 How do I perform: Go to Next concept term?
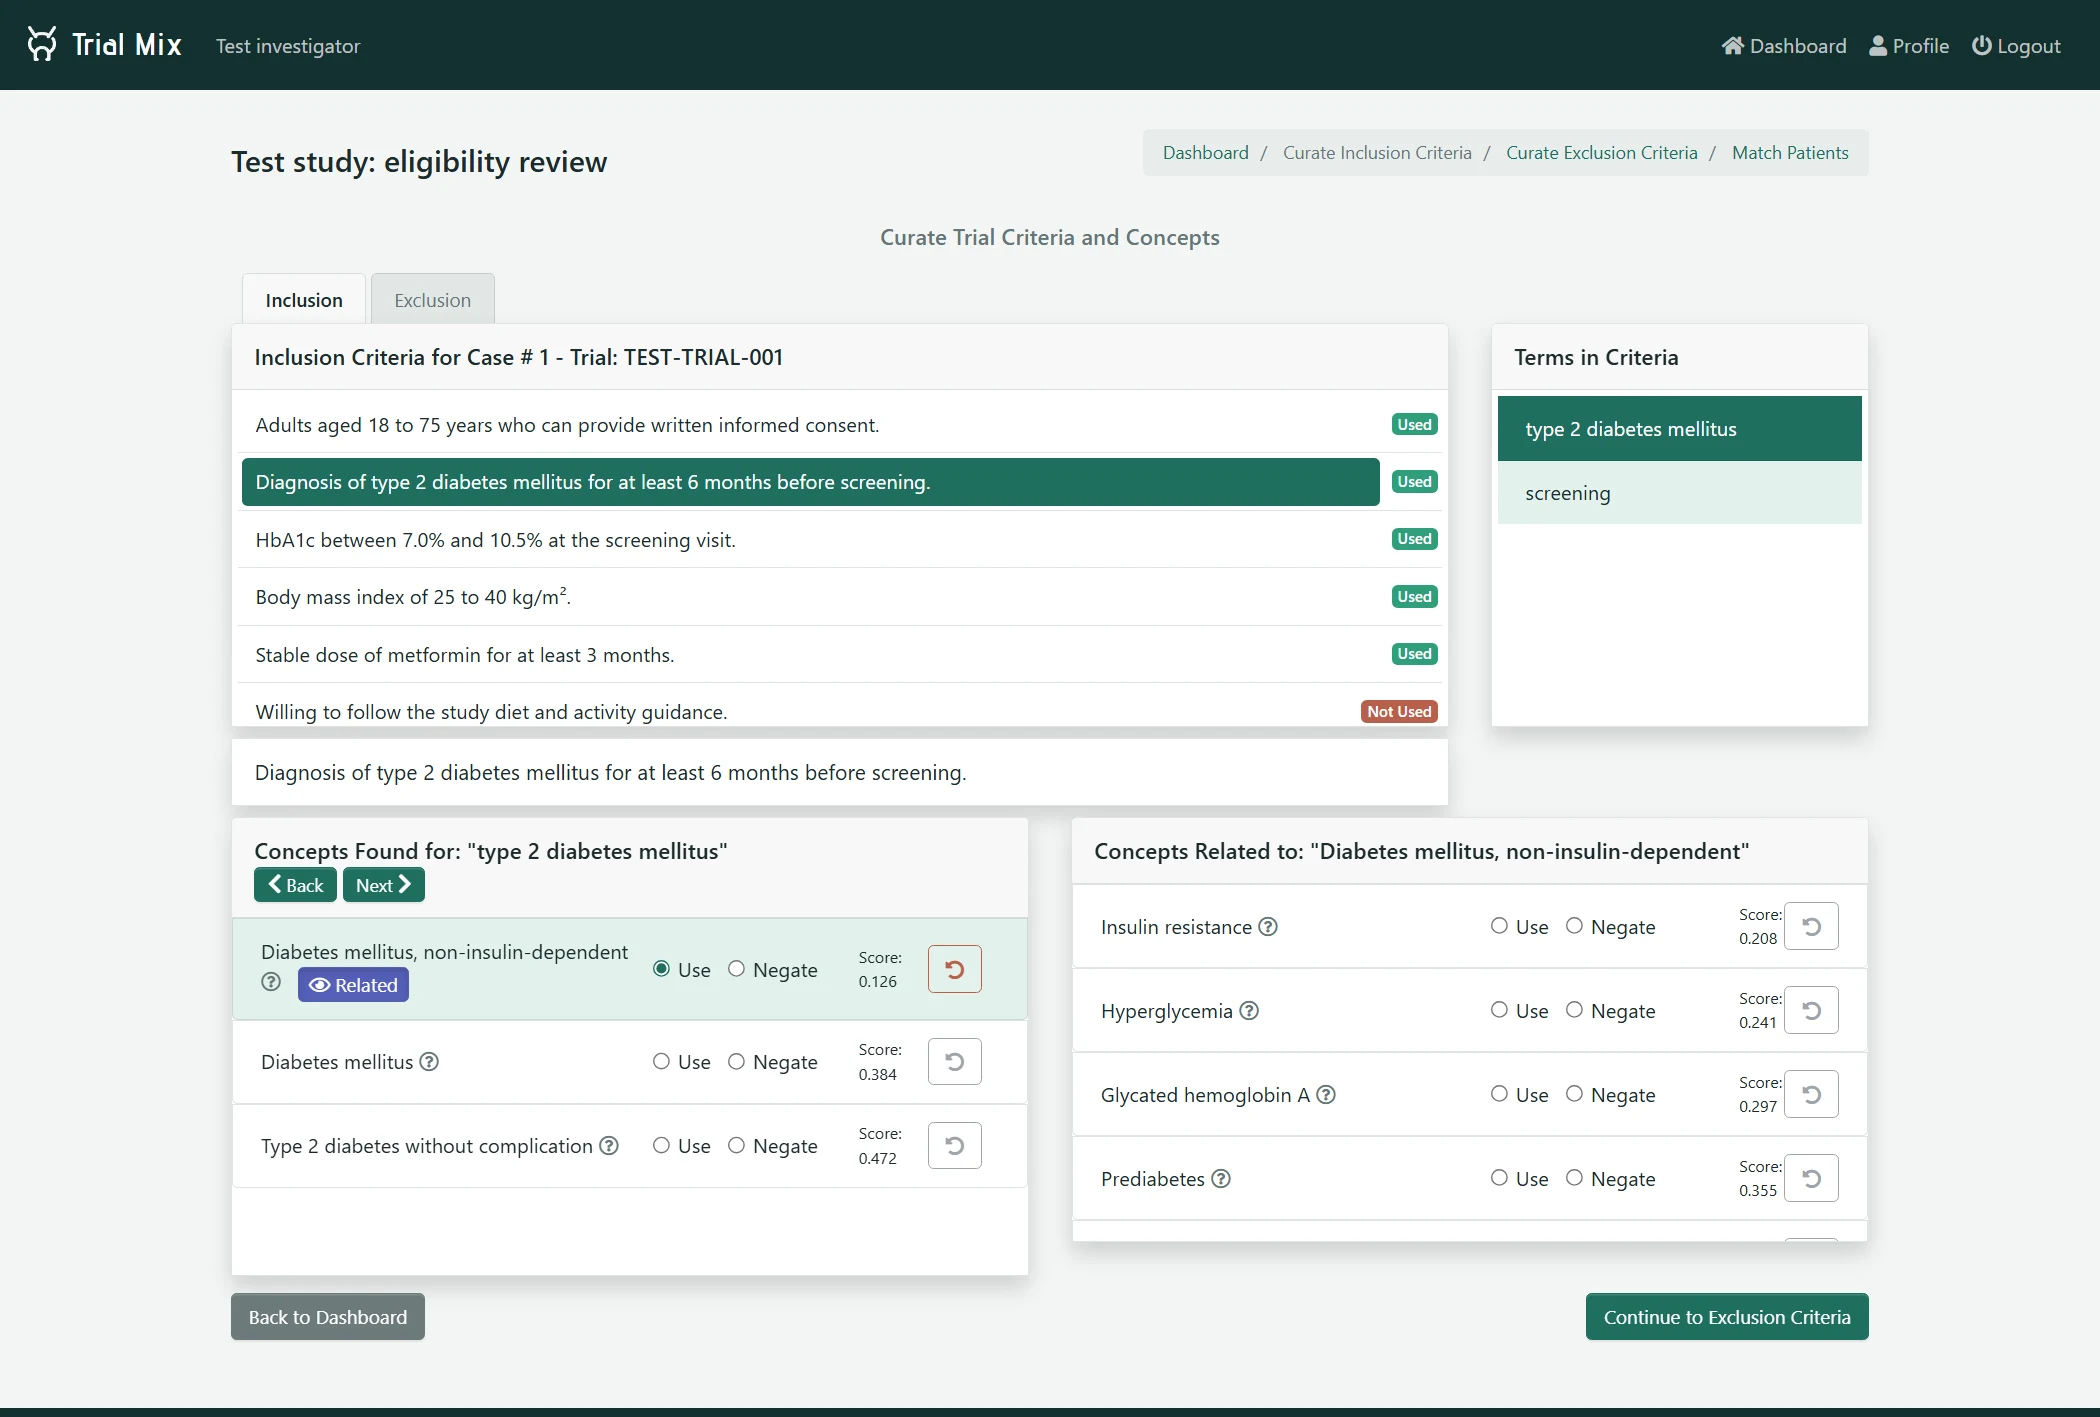point(384,885)
